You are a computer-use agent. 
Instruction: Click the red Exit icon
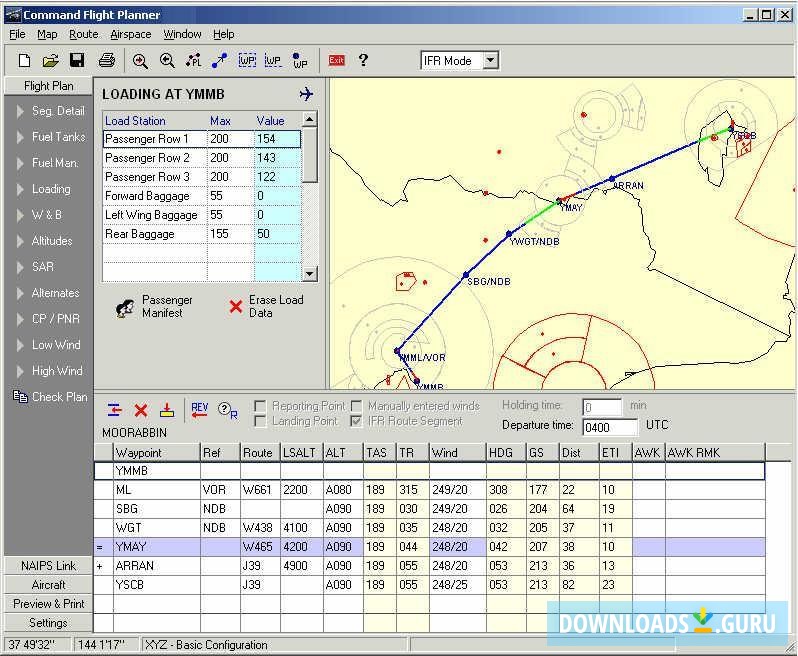click(336, 61)
